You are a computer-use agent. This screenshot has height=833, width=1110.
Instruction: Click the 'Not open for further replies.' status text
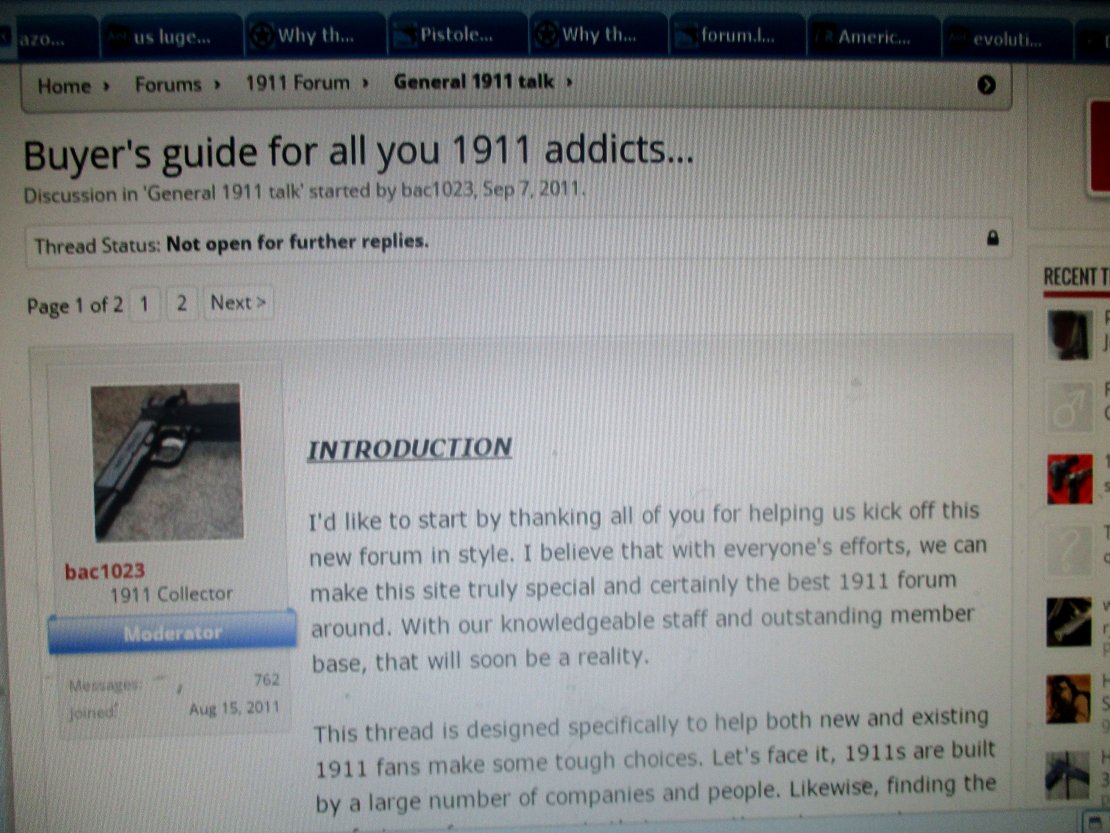point(297,243)
